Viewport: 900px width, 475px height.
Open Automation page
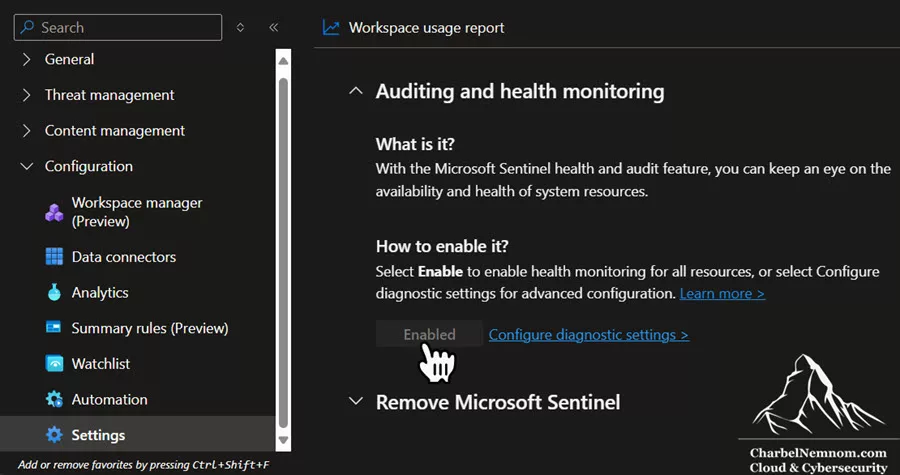(x=110, y=399)
